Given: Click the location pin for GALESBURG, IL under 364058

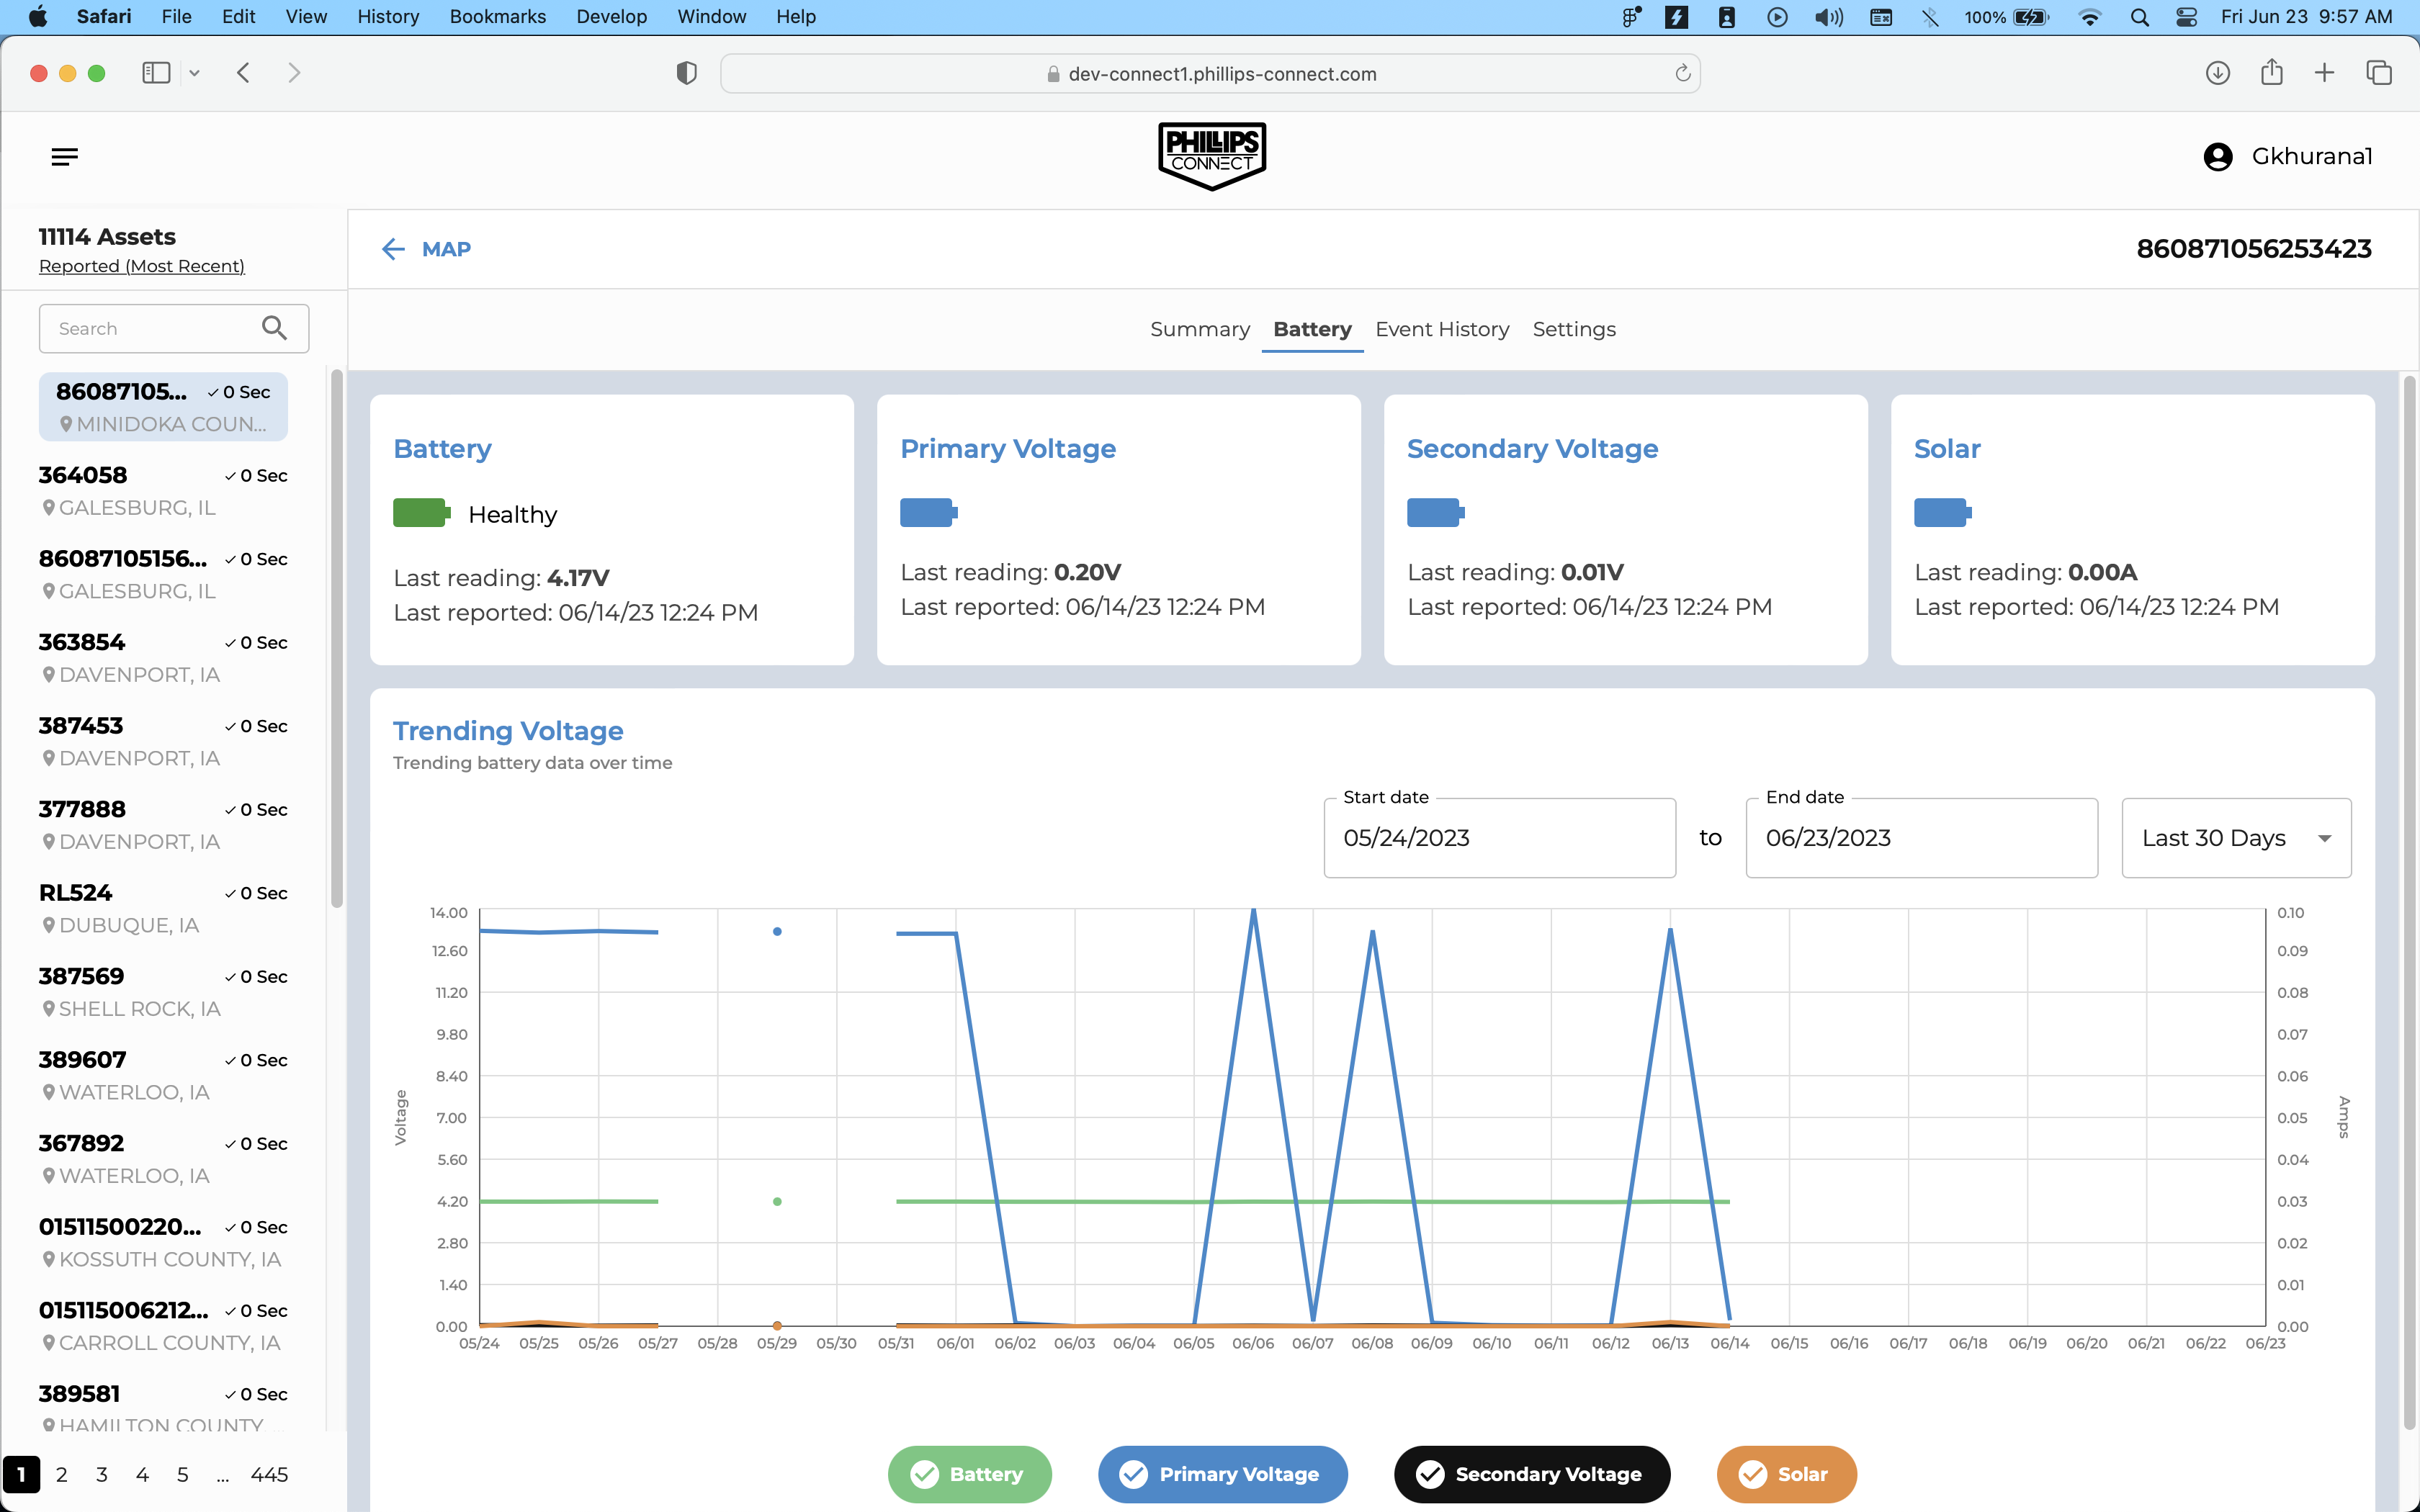Looking at the screenshot, I should (x=48, y=508).
